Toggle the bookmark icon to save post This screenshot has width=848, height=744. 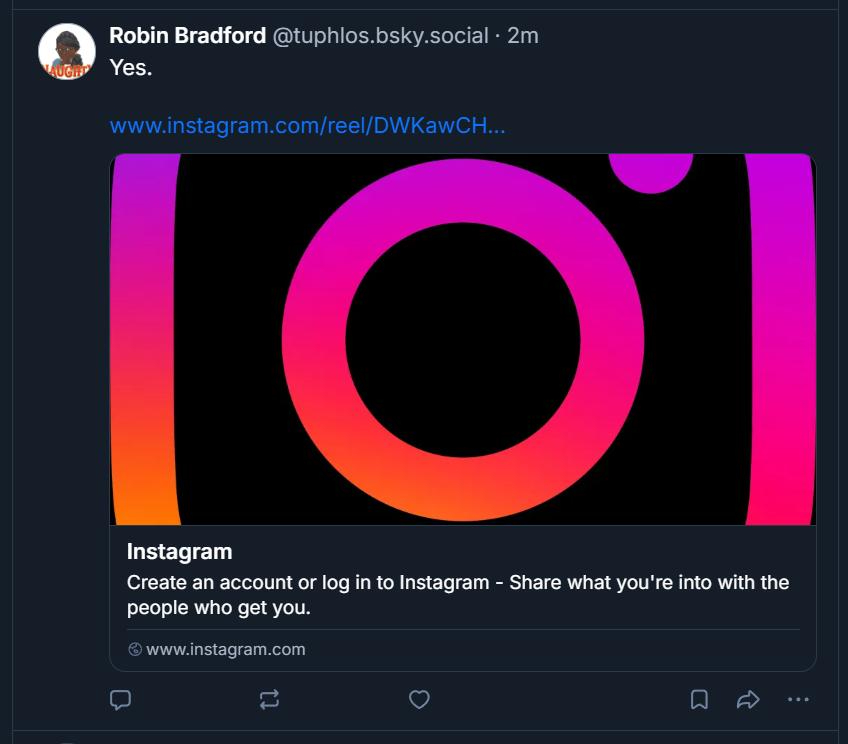click(x=699, y=700)
